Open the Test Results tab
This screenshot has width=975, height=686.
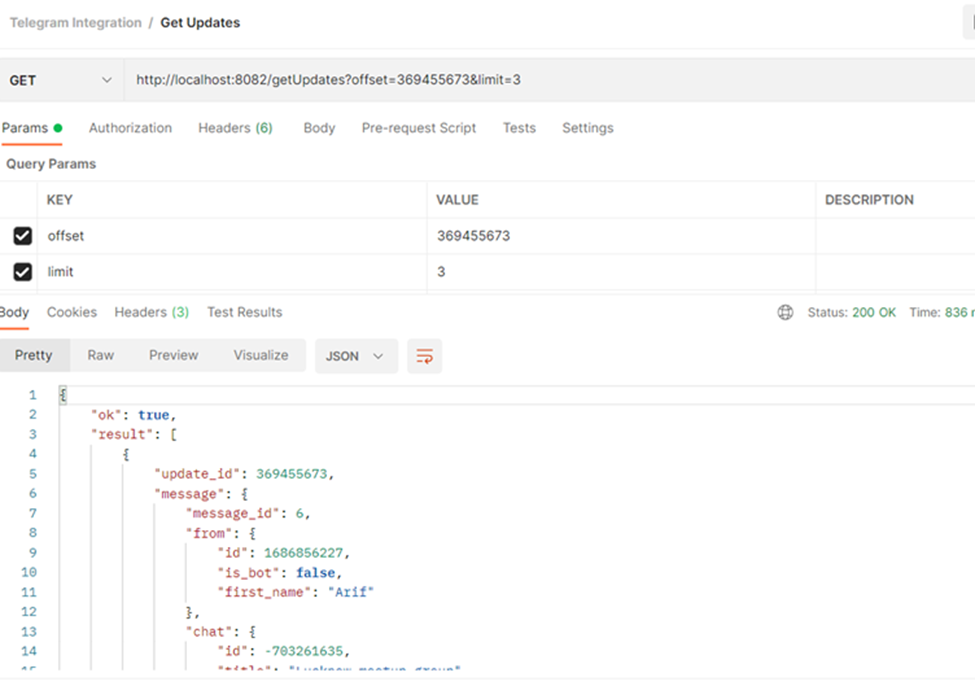[244, 312]
